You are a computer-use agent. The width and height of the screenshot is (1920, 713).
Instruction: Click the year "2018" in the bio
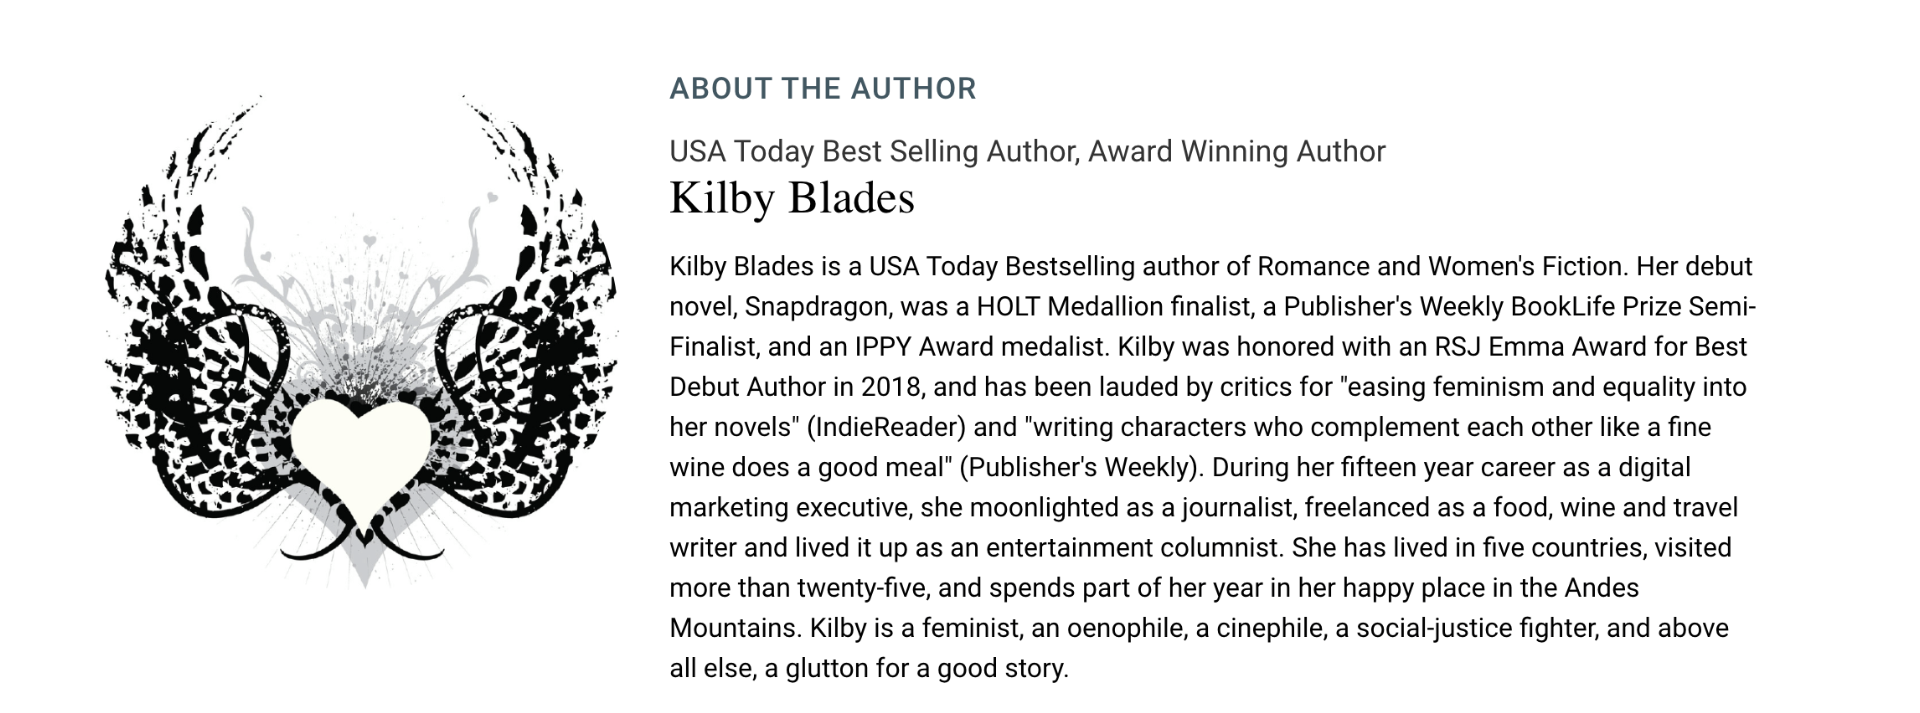[x=890, y=387]
